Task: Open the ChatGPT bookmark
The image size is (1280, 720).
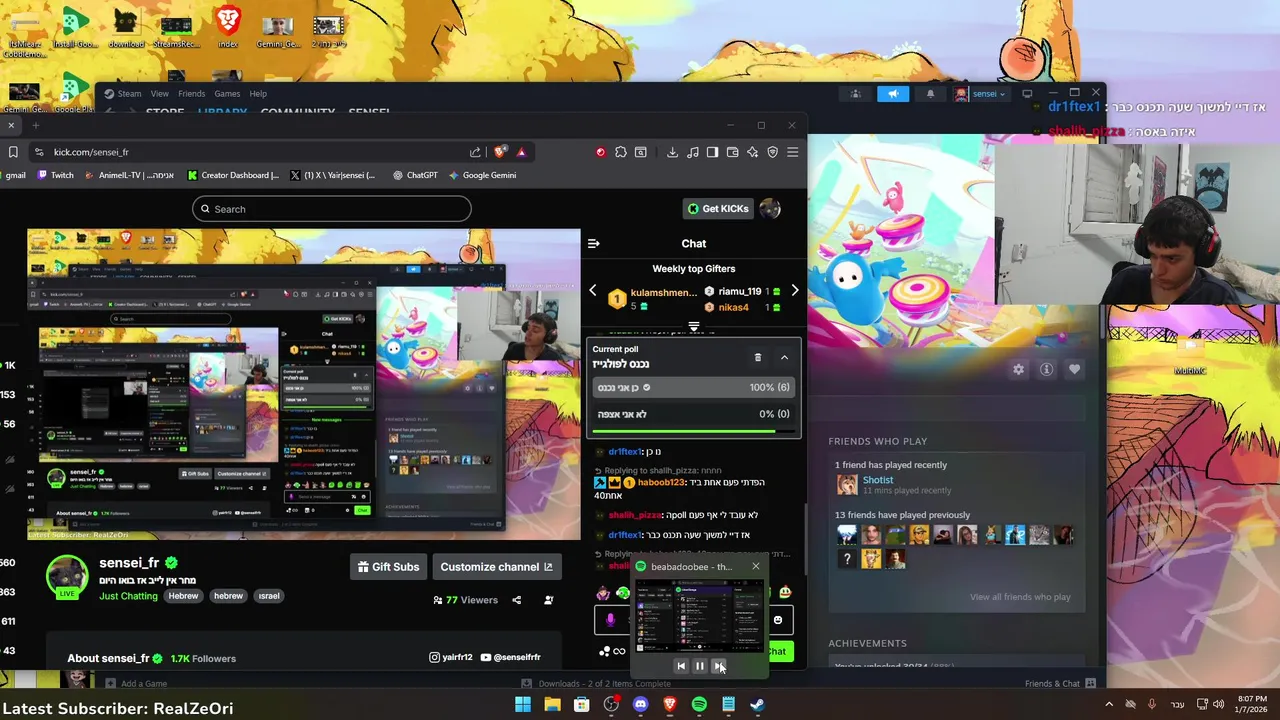Action: pyautogui.click(x=415, y=175)
